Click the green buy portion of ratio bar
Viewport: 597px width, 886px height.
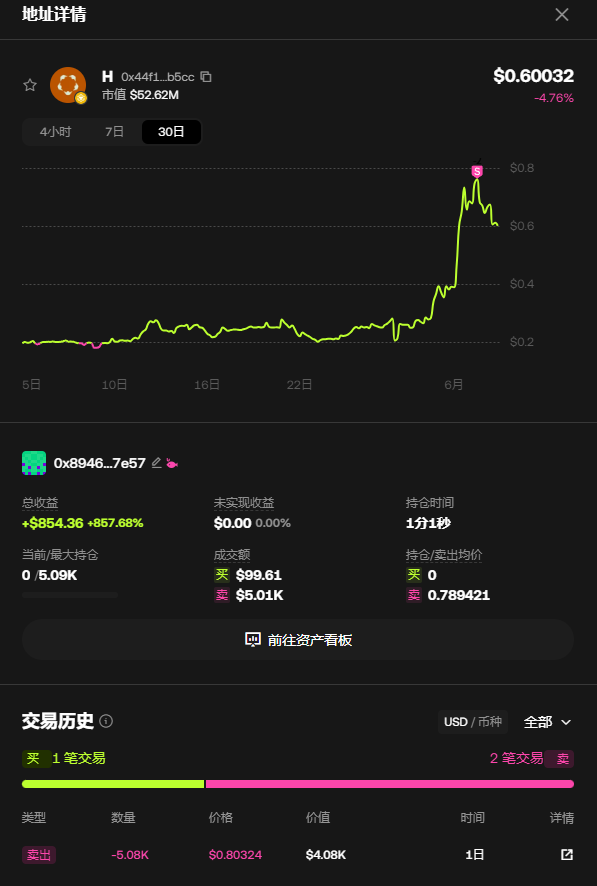(x=113, y=784)
